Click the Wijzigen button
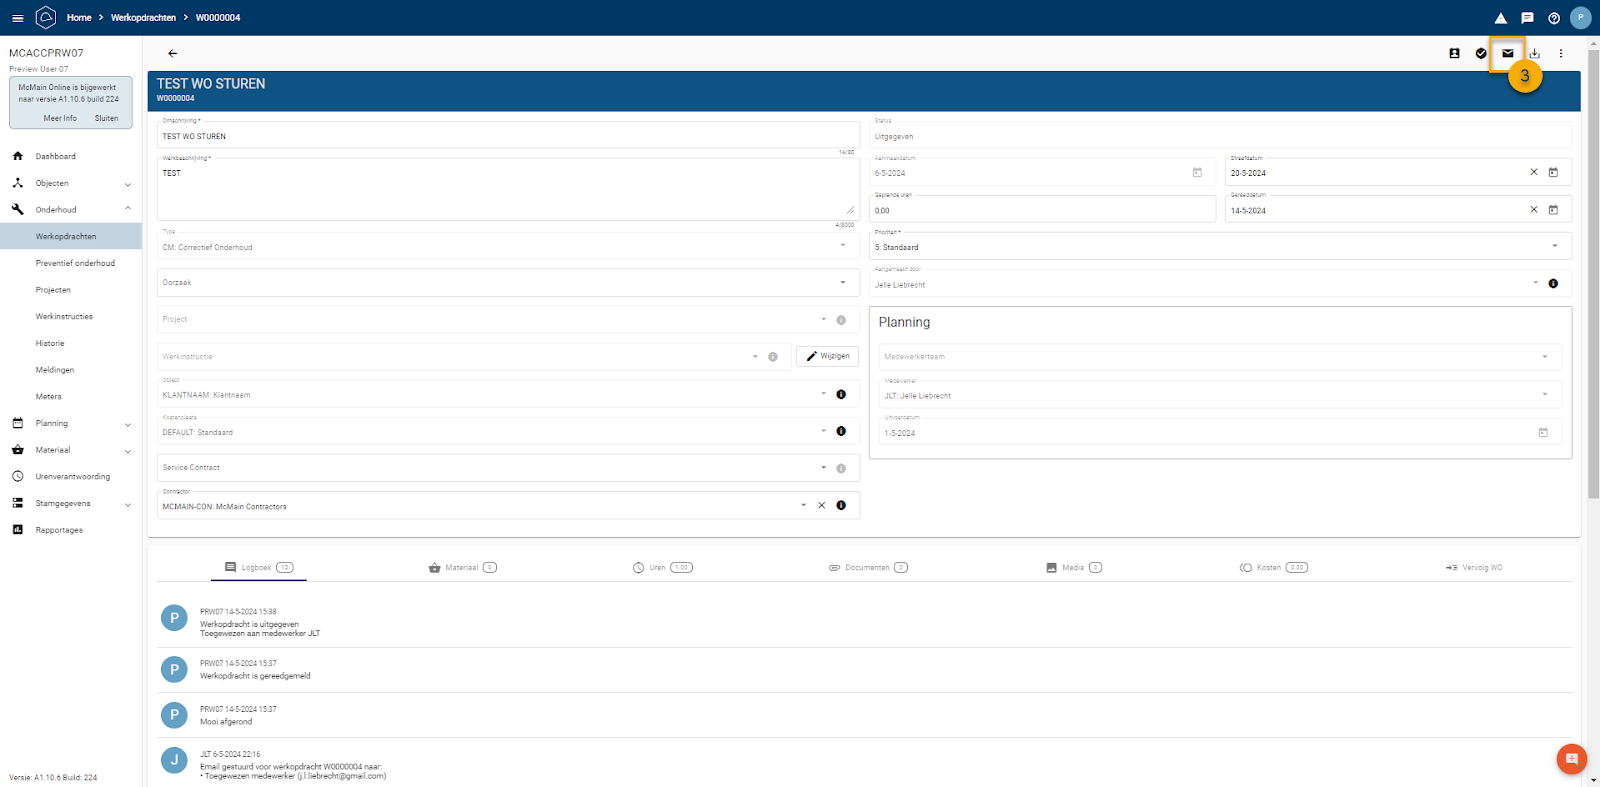The image size is (1600, 787). tap(827, 356)
